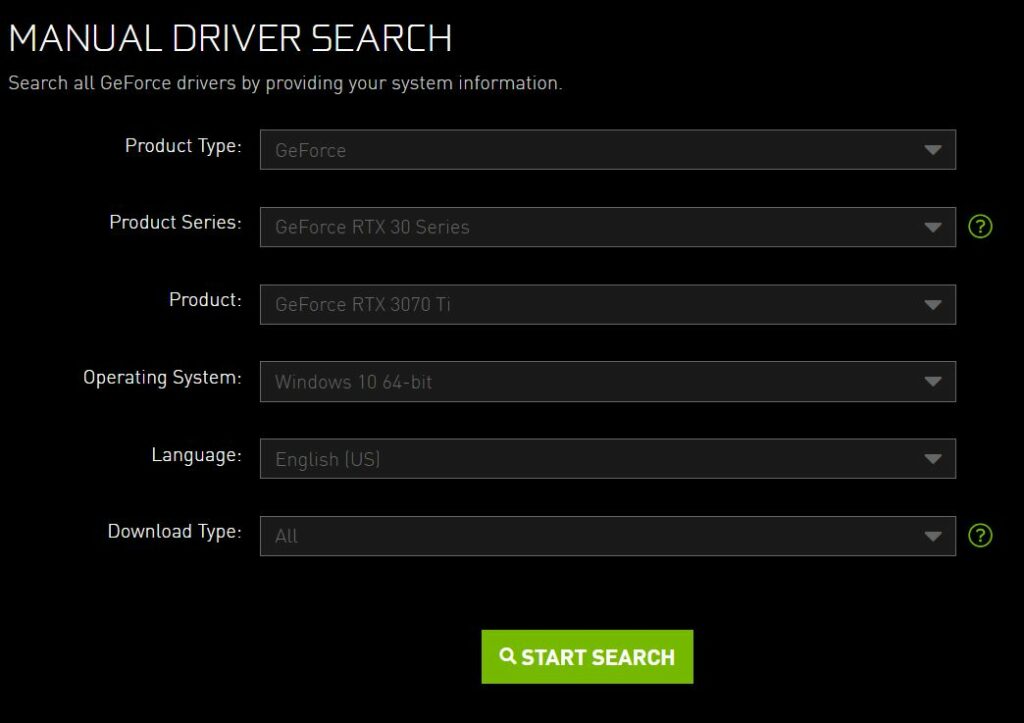This screenshot has height=723, width=1024.
Task: Click the arrow icon in the Download Type field
Action: coord(932,536)
